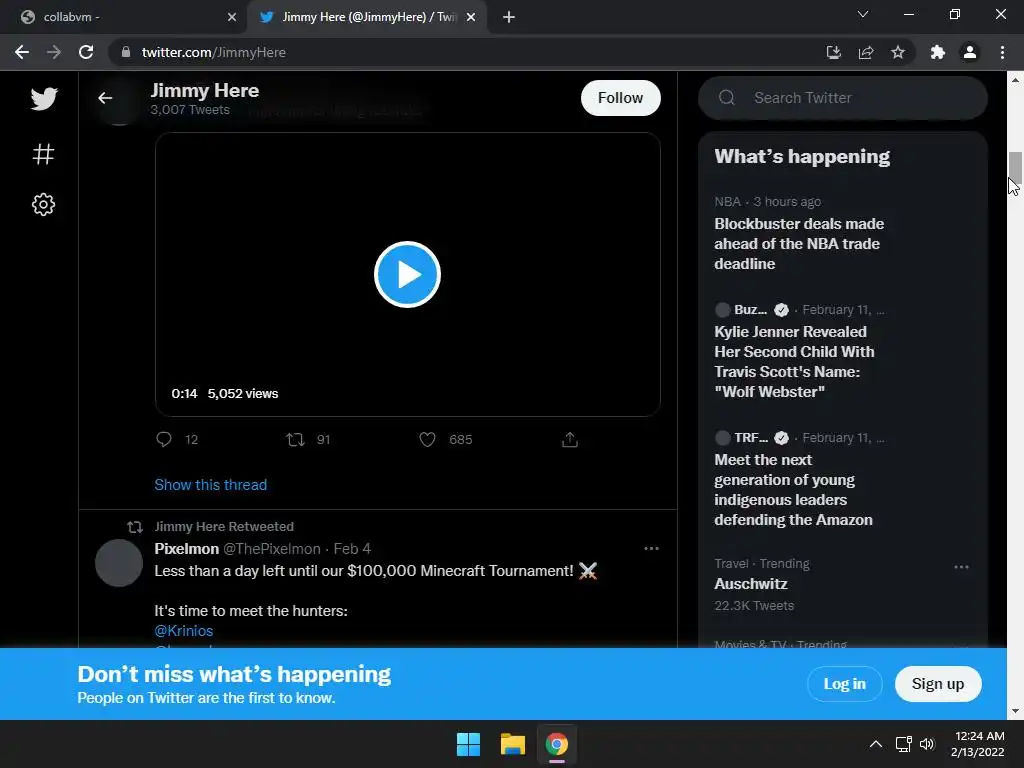Open the Kylie Jenner Wolf Webster story

point(794,362)
